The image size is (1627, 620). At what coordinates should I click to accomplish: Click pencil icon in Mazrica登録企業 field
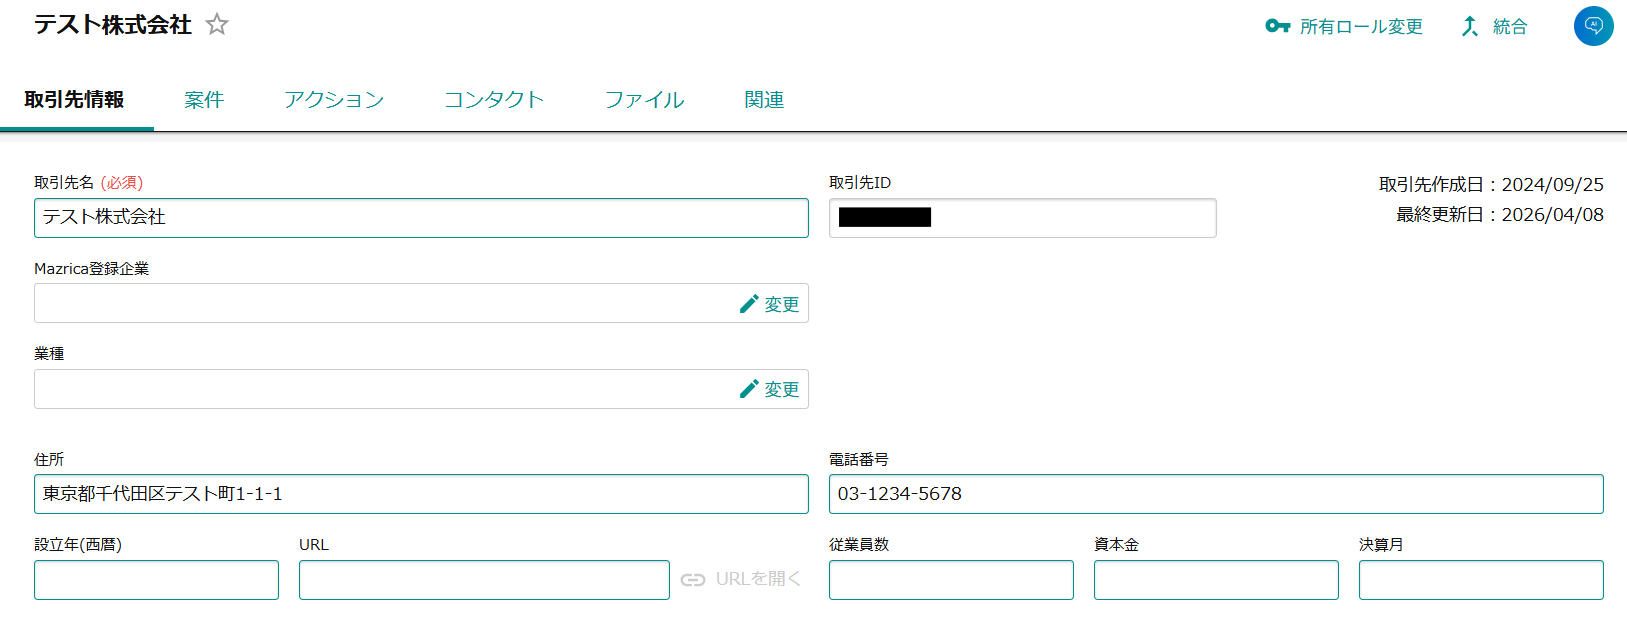(749, 304)
